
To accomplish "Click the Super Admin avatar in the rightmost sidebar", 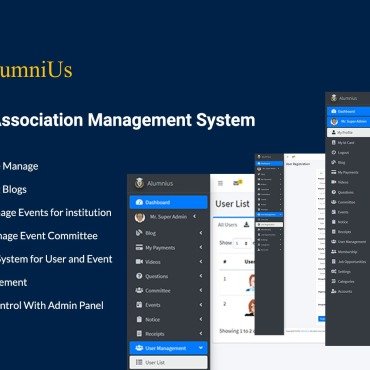I will [x=334, y=122].
